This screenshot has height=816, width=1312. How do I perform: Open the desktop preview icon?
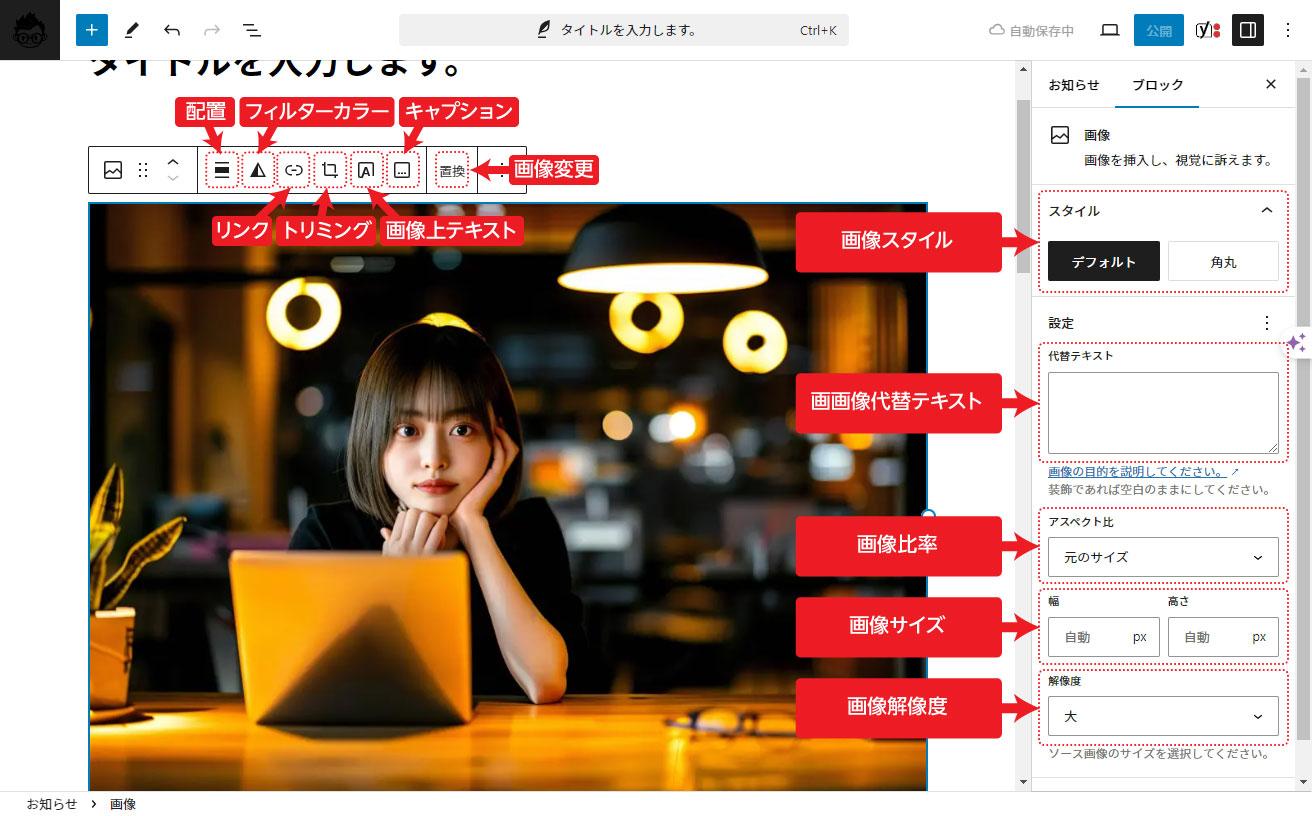1110,30
